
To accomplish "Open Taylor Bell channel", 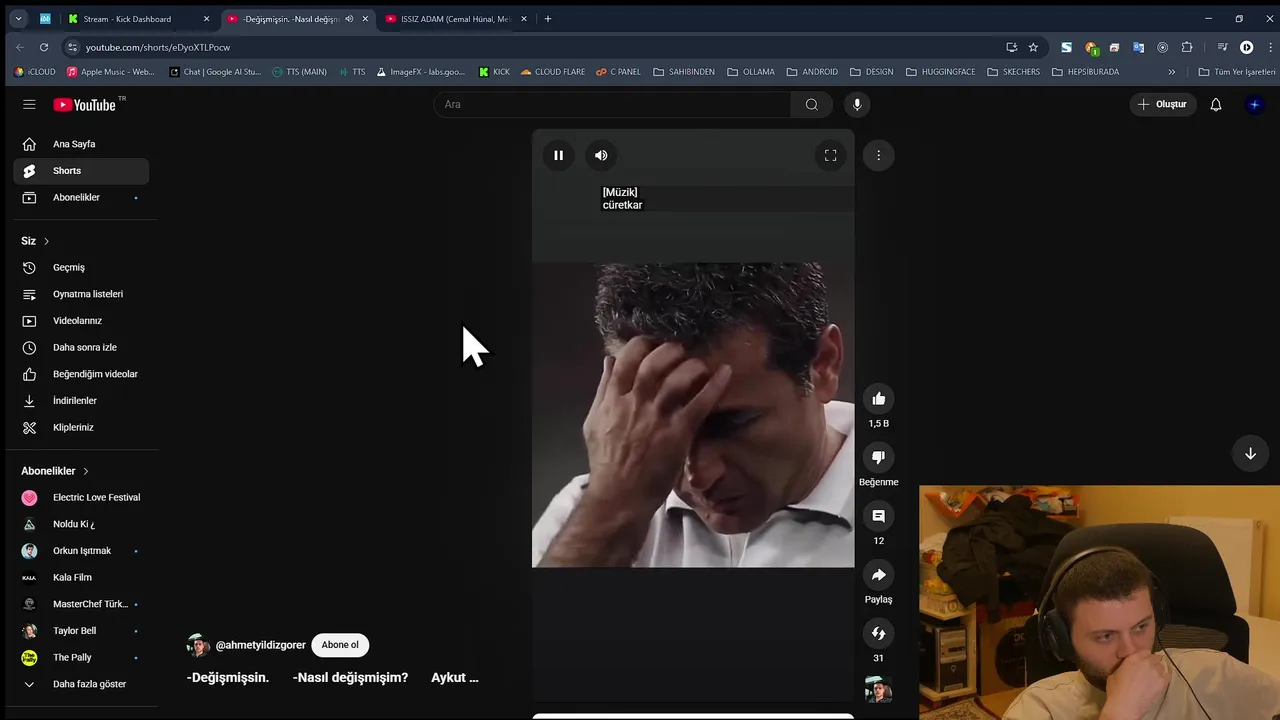I will [81, 631].
